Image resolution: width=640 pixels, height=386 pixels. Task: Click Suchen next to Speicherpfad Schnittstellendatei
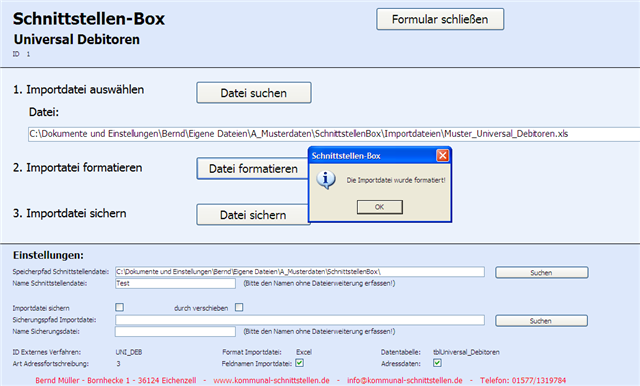542,273
